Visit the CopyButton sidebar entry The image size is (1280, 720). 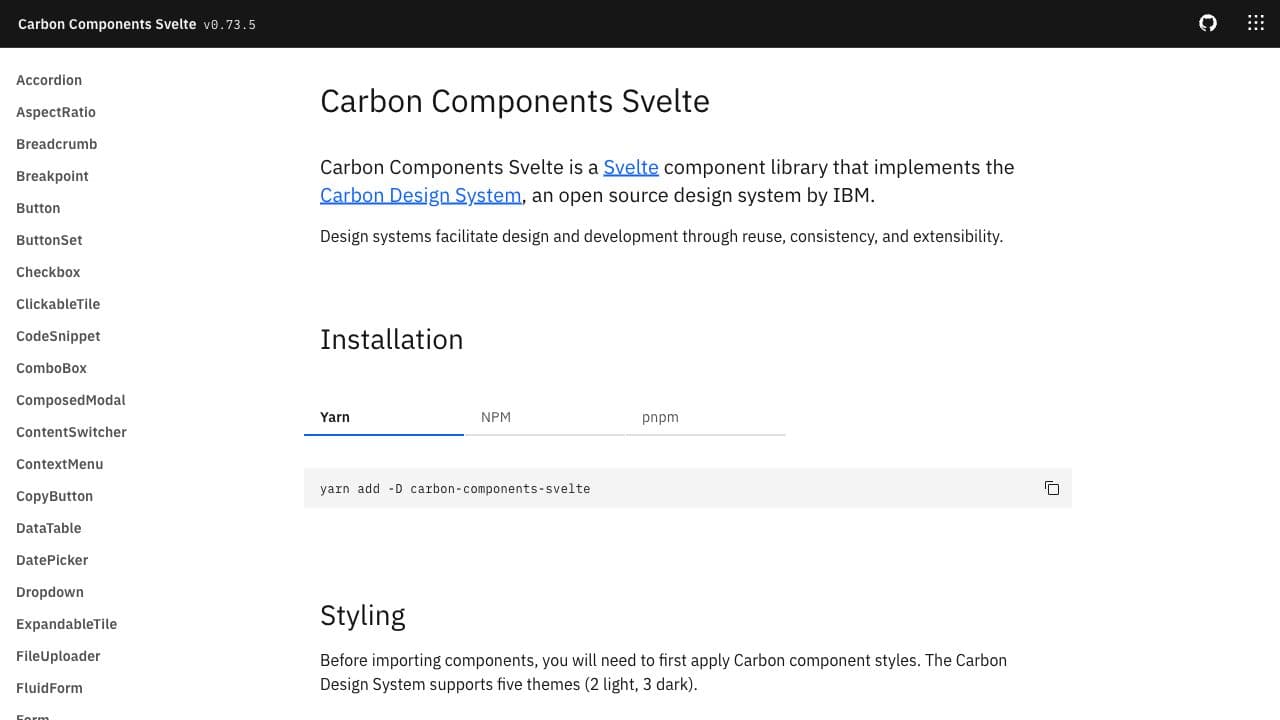point(54,496)
